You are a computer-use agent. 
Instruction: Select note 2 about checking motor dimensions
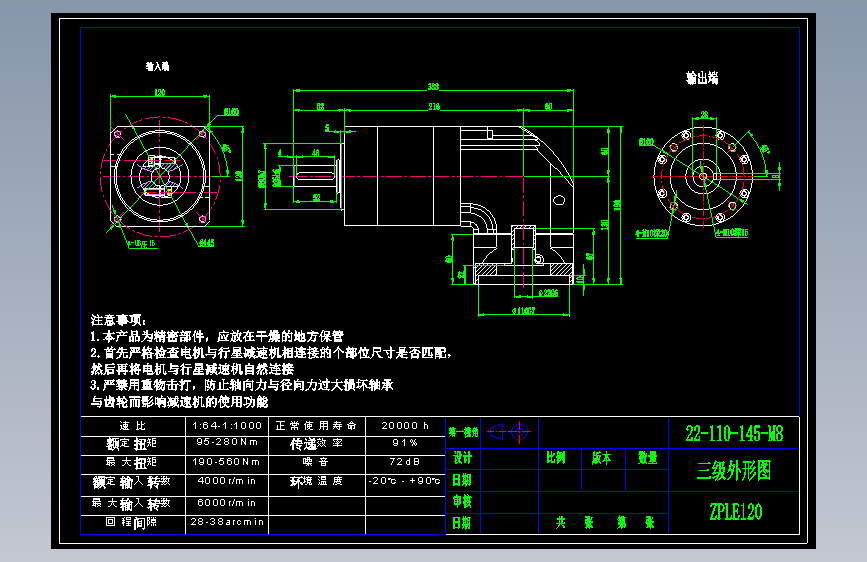(x=271, y=361)
